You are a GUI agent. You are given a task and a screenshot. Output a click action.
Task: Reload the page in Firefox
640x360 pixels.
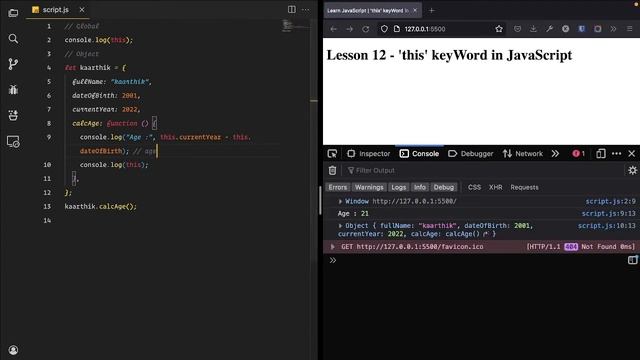click(366, 29)
